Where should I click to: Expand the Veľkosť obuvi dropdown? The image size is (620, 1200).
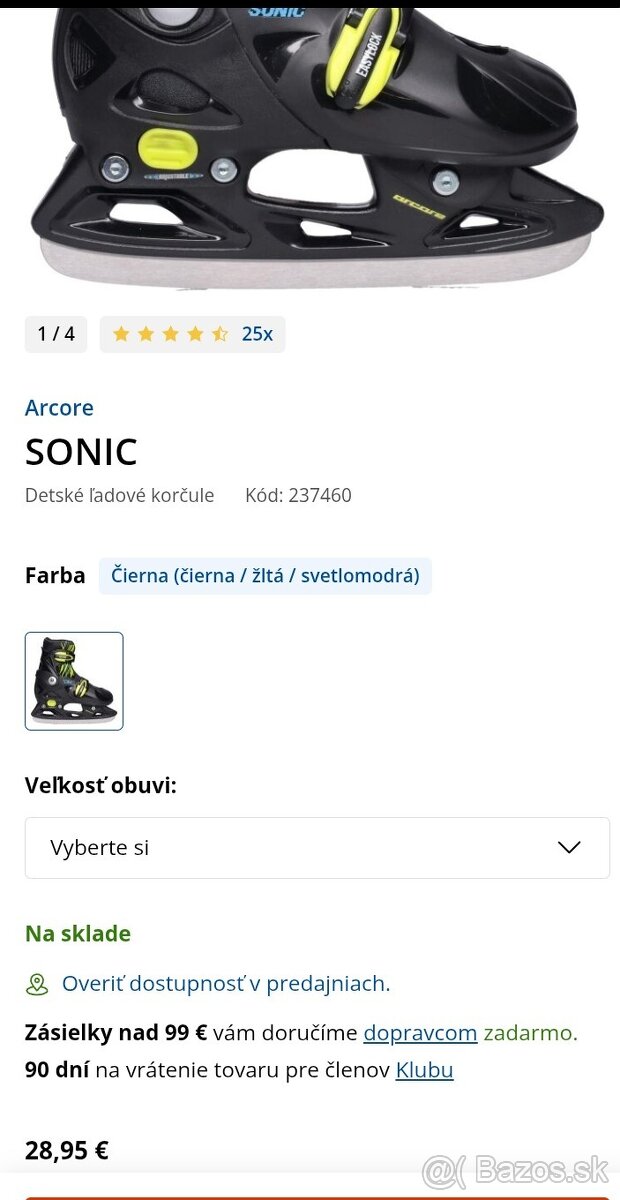[x=317, y=848]
